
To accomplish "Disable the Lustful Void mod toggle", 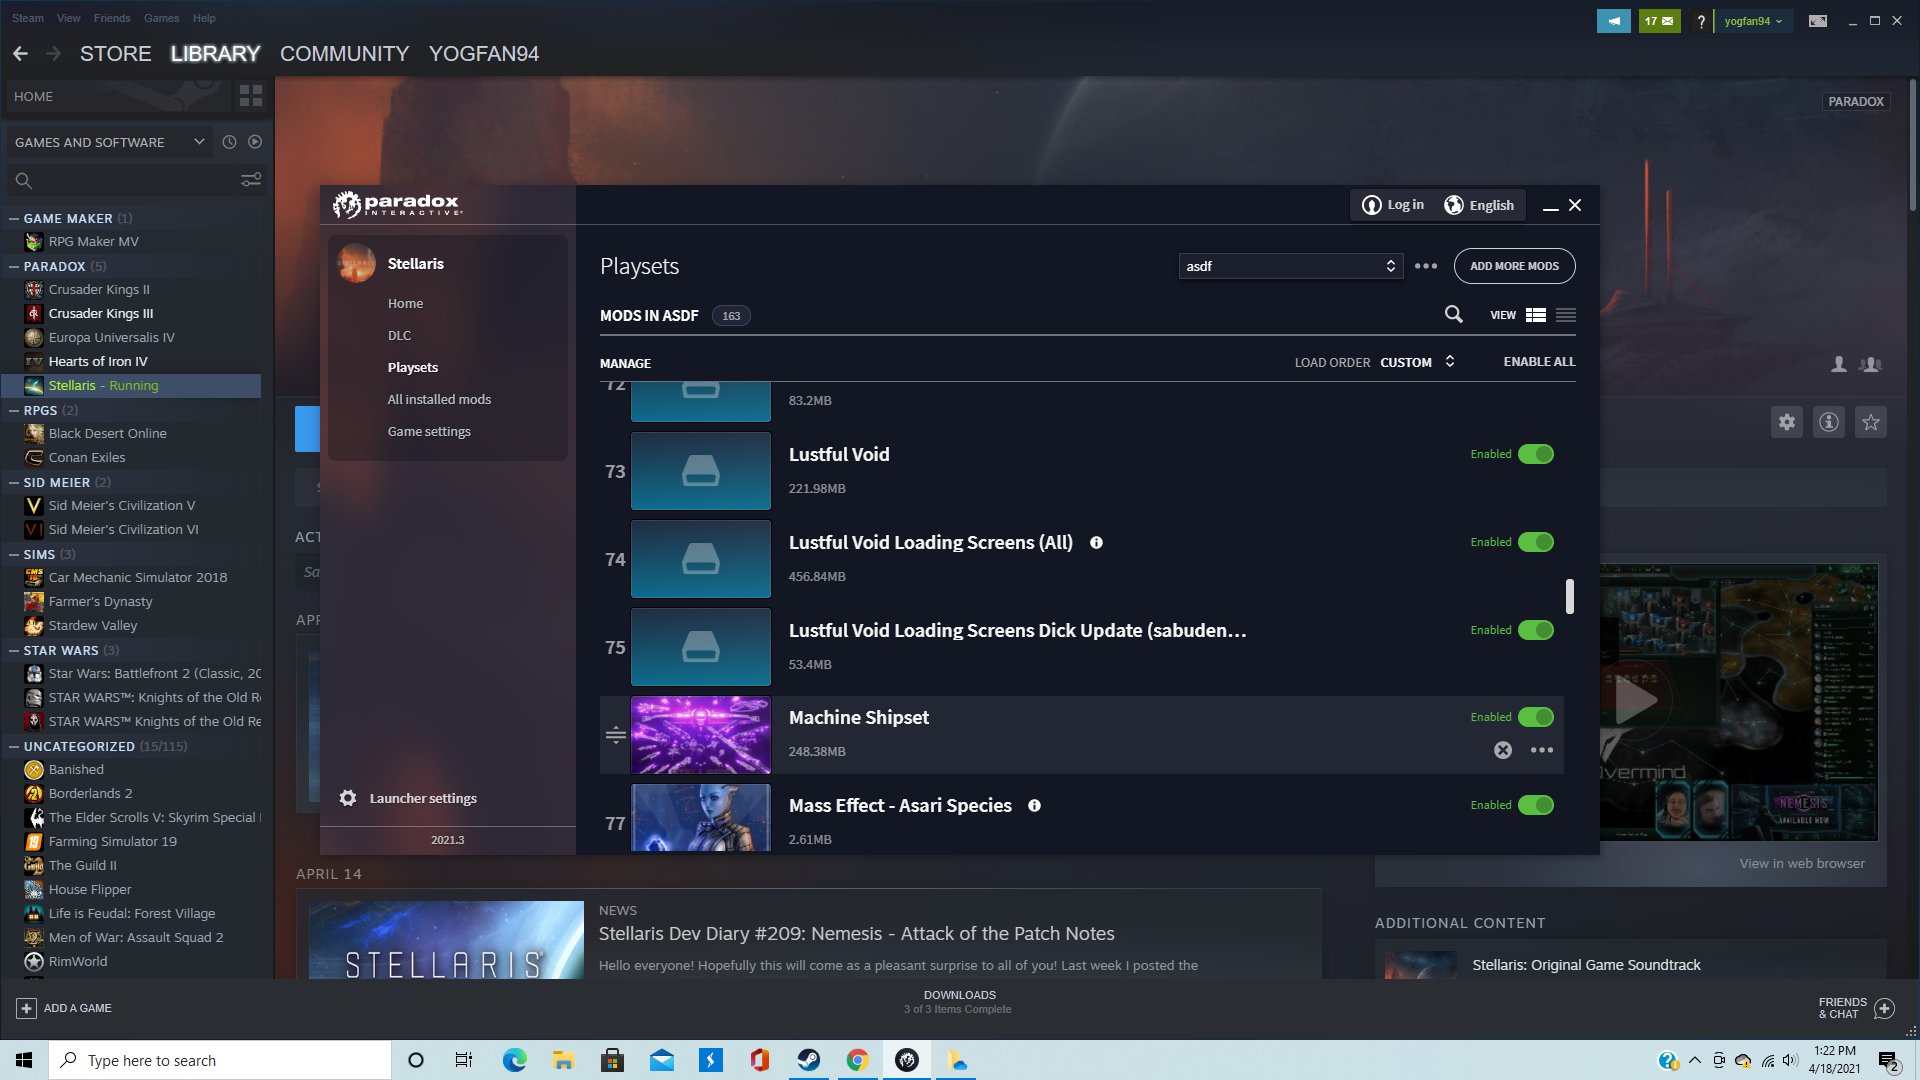I will tap(1536, 454).
